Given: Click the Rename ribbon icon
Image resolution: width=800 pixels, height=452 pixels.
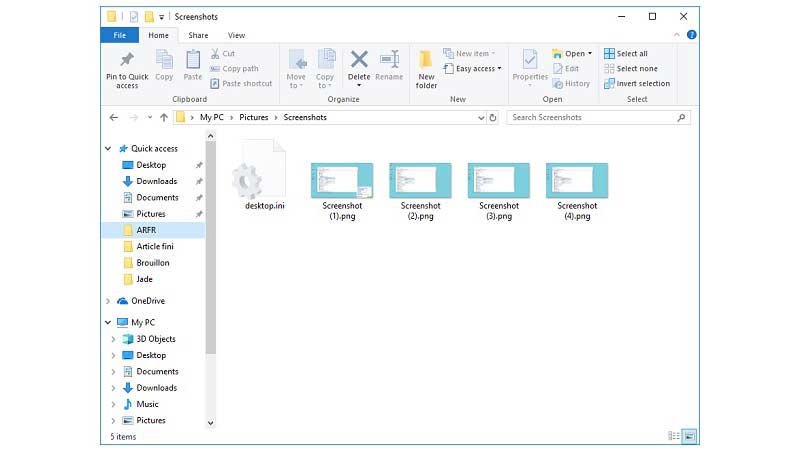Looking at the screenshot, I should click(x=389, y=61).
